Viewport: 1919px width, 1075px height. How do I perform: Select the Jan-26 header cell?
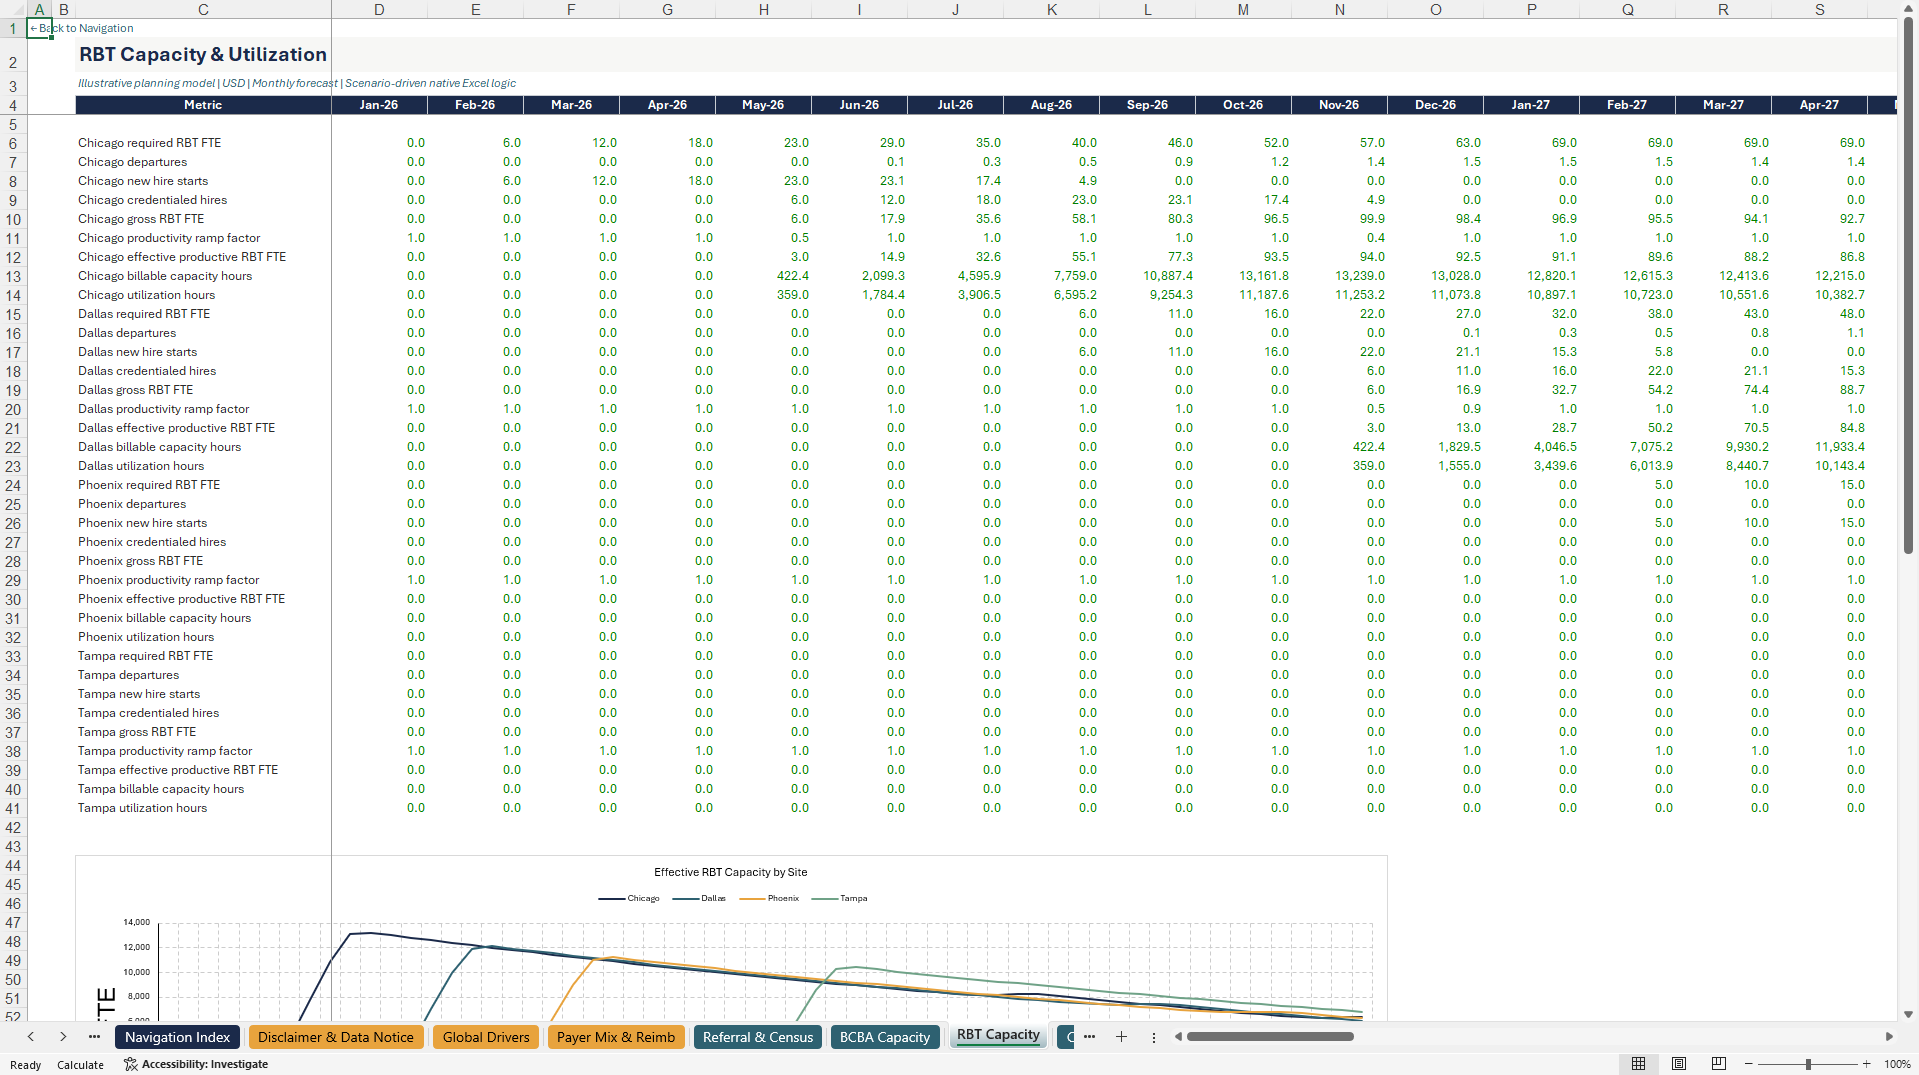click(x=379, y=105)
